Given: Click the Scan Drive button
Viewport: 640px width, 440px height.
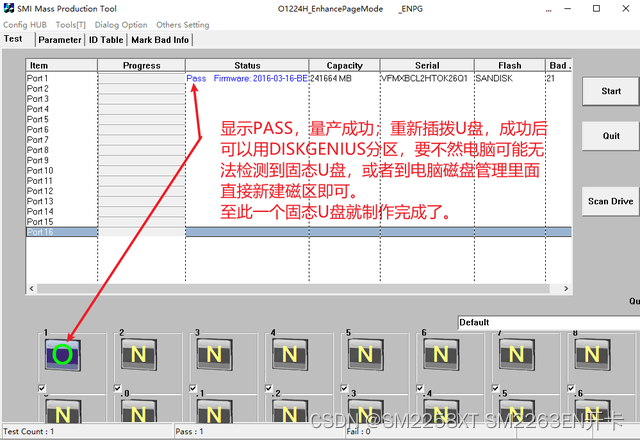Looking at the screenshot, I should coord(611,201).
